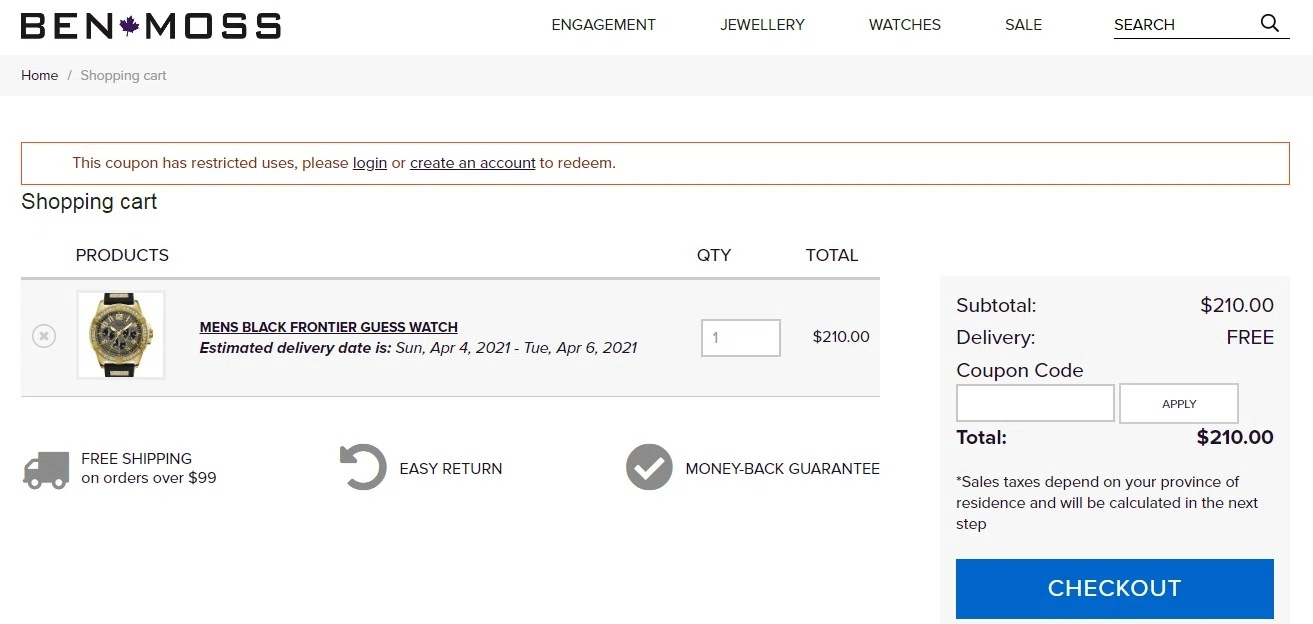Image resolution: width=1313 pixels, height=624 pixels.
Task: Click the Coupon Code input box
Action: coord(1035,403)
